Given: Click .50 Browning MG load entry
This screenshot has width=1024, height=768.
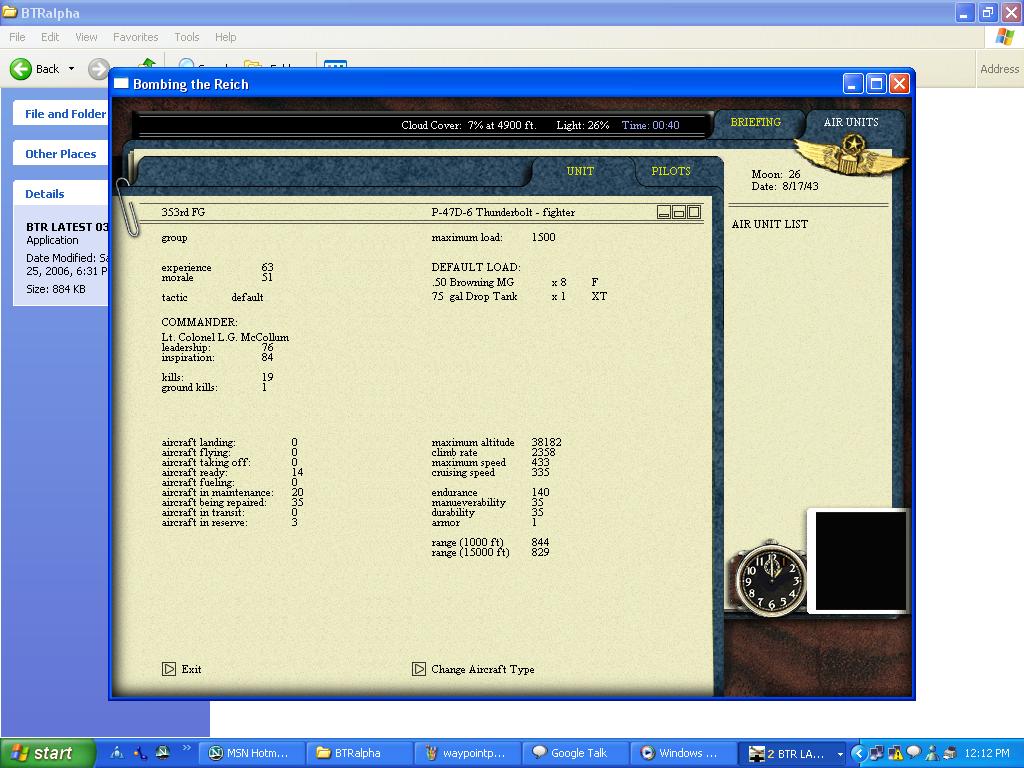Looking at the screenshot, I should coord(515,282).
